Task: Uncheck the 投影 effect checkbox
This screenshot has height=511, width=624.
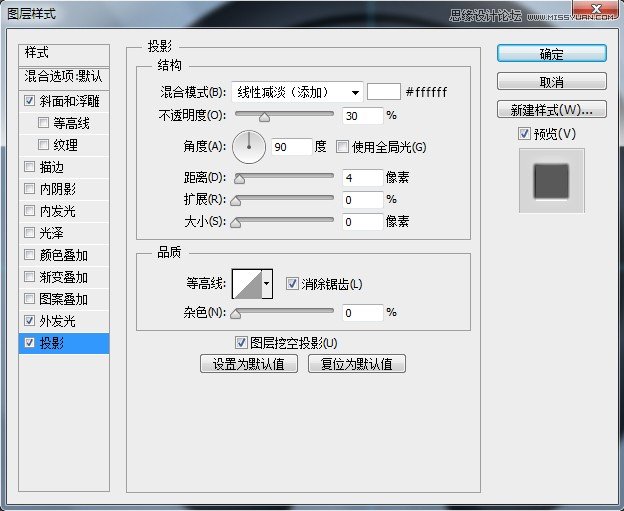Action: click(29, 342)
